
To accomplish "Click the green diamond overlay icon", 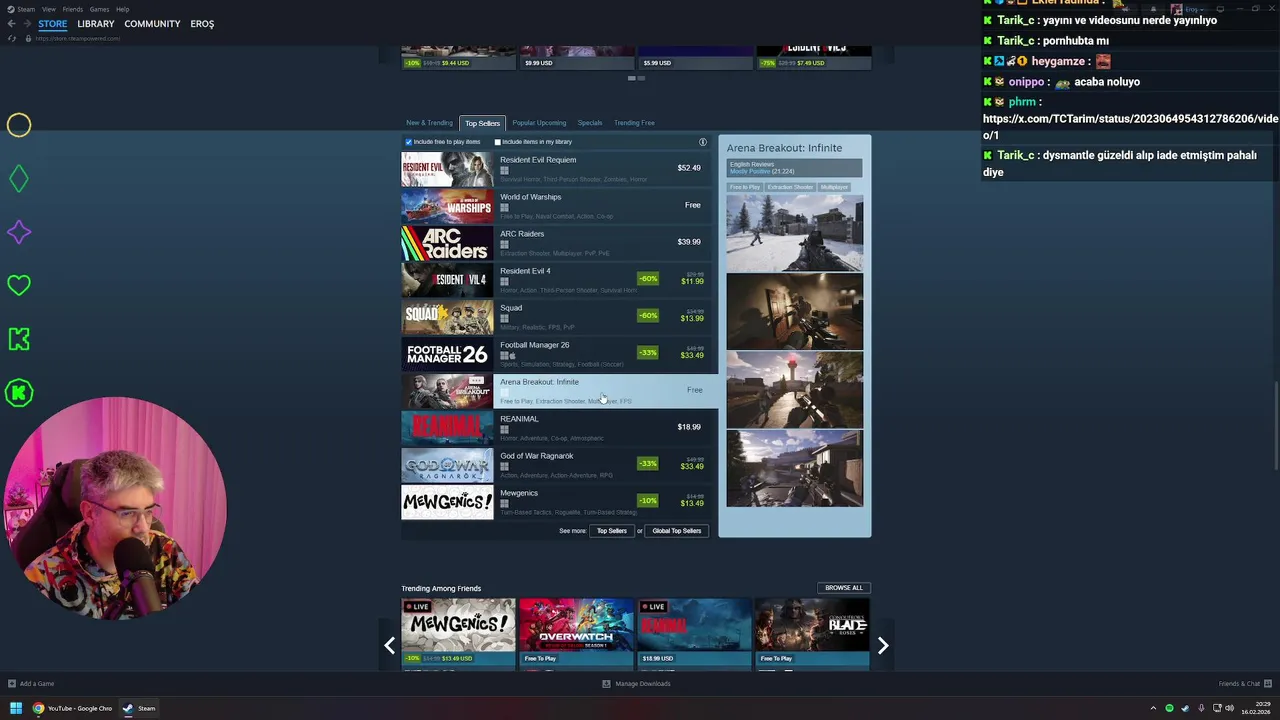I will [19, 179].
